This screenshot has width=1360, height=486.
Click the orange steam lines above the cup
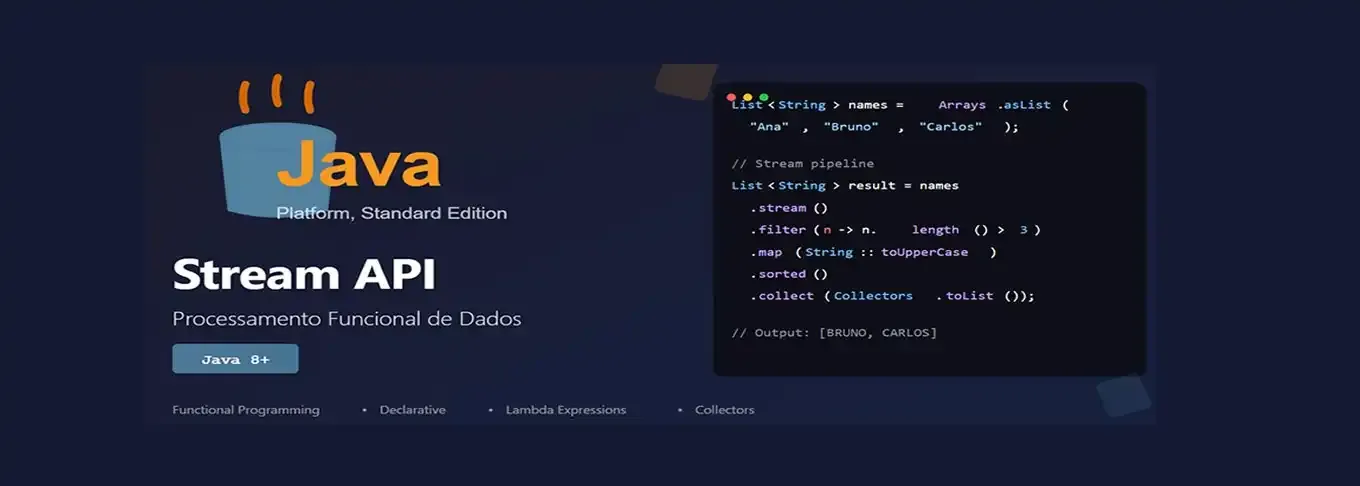click(276, 95)
